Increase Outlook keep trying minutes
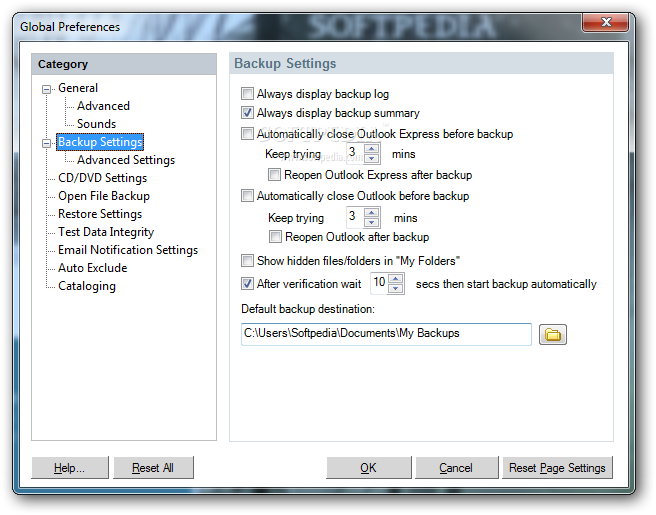The width and height of the screenshot is (656, 515). click(372, 213)
